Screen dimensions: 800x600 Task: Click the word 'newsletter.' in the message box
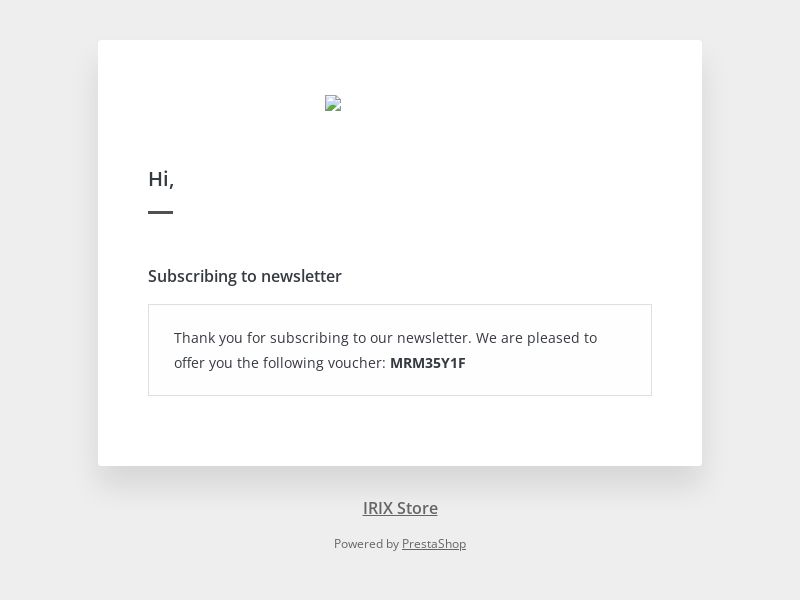pos(434,338)
